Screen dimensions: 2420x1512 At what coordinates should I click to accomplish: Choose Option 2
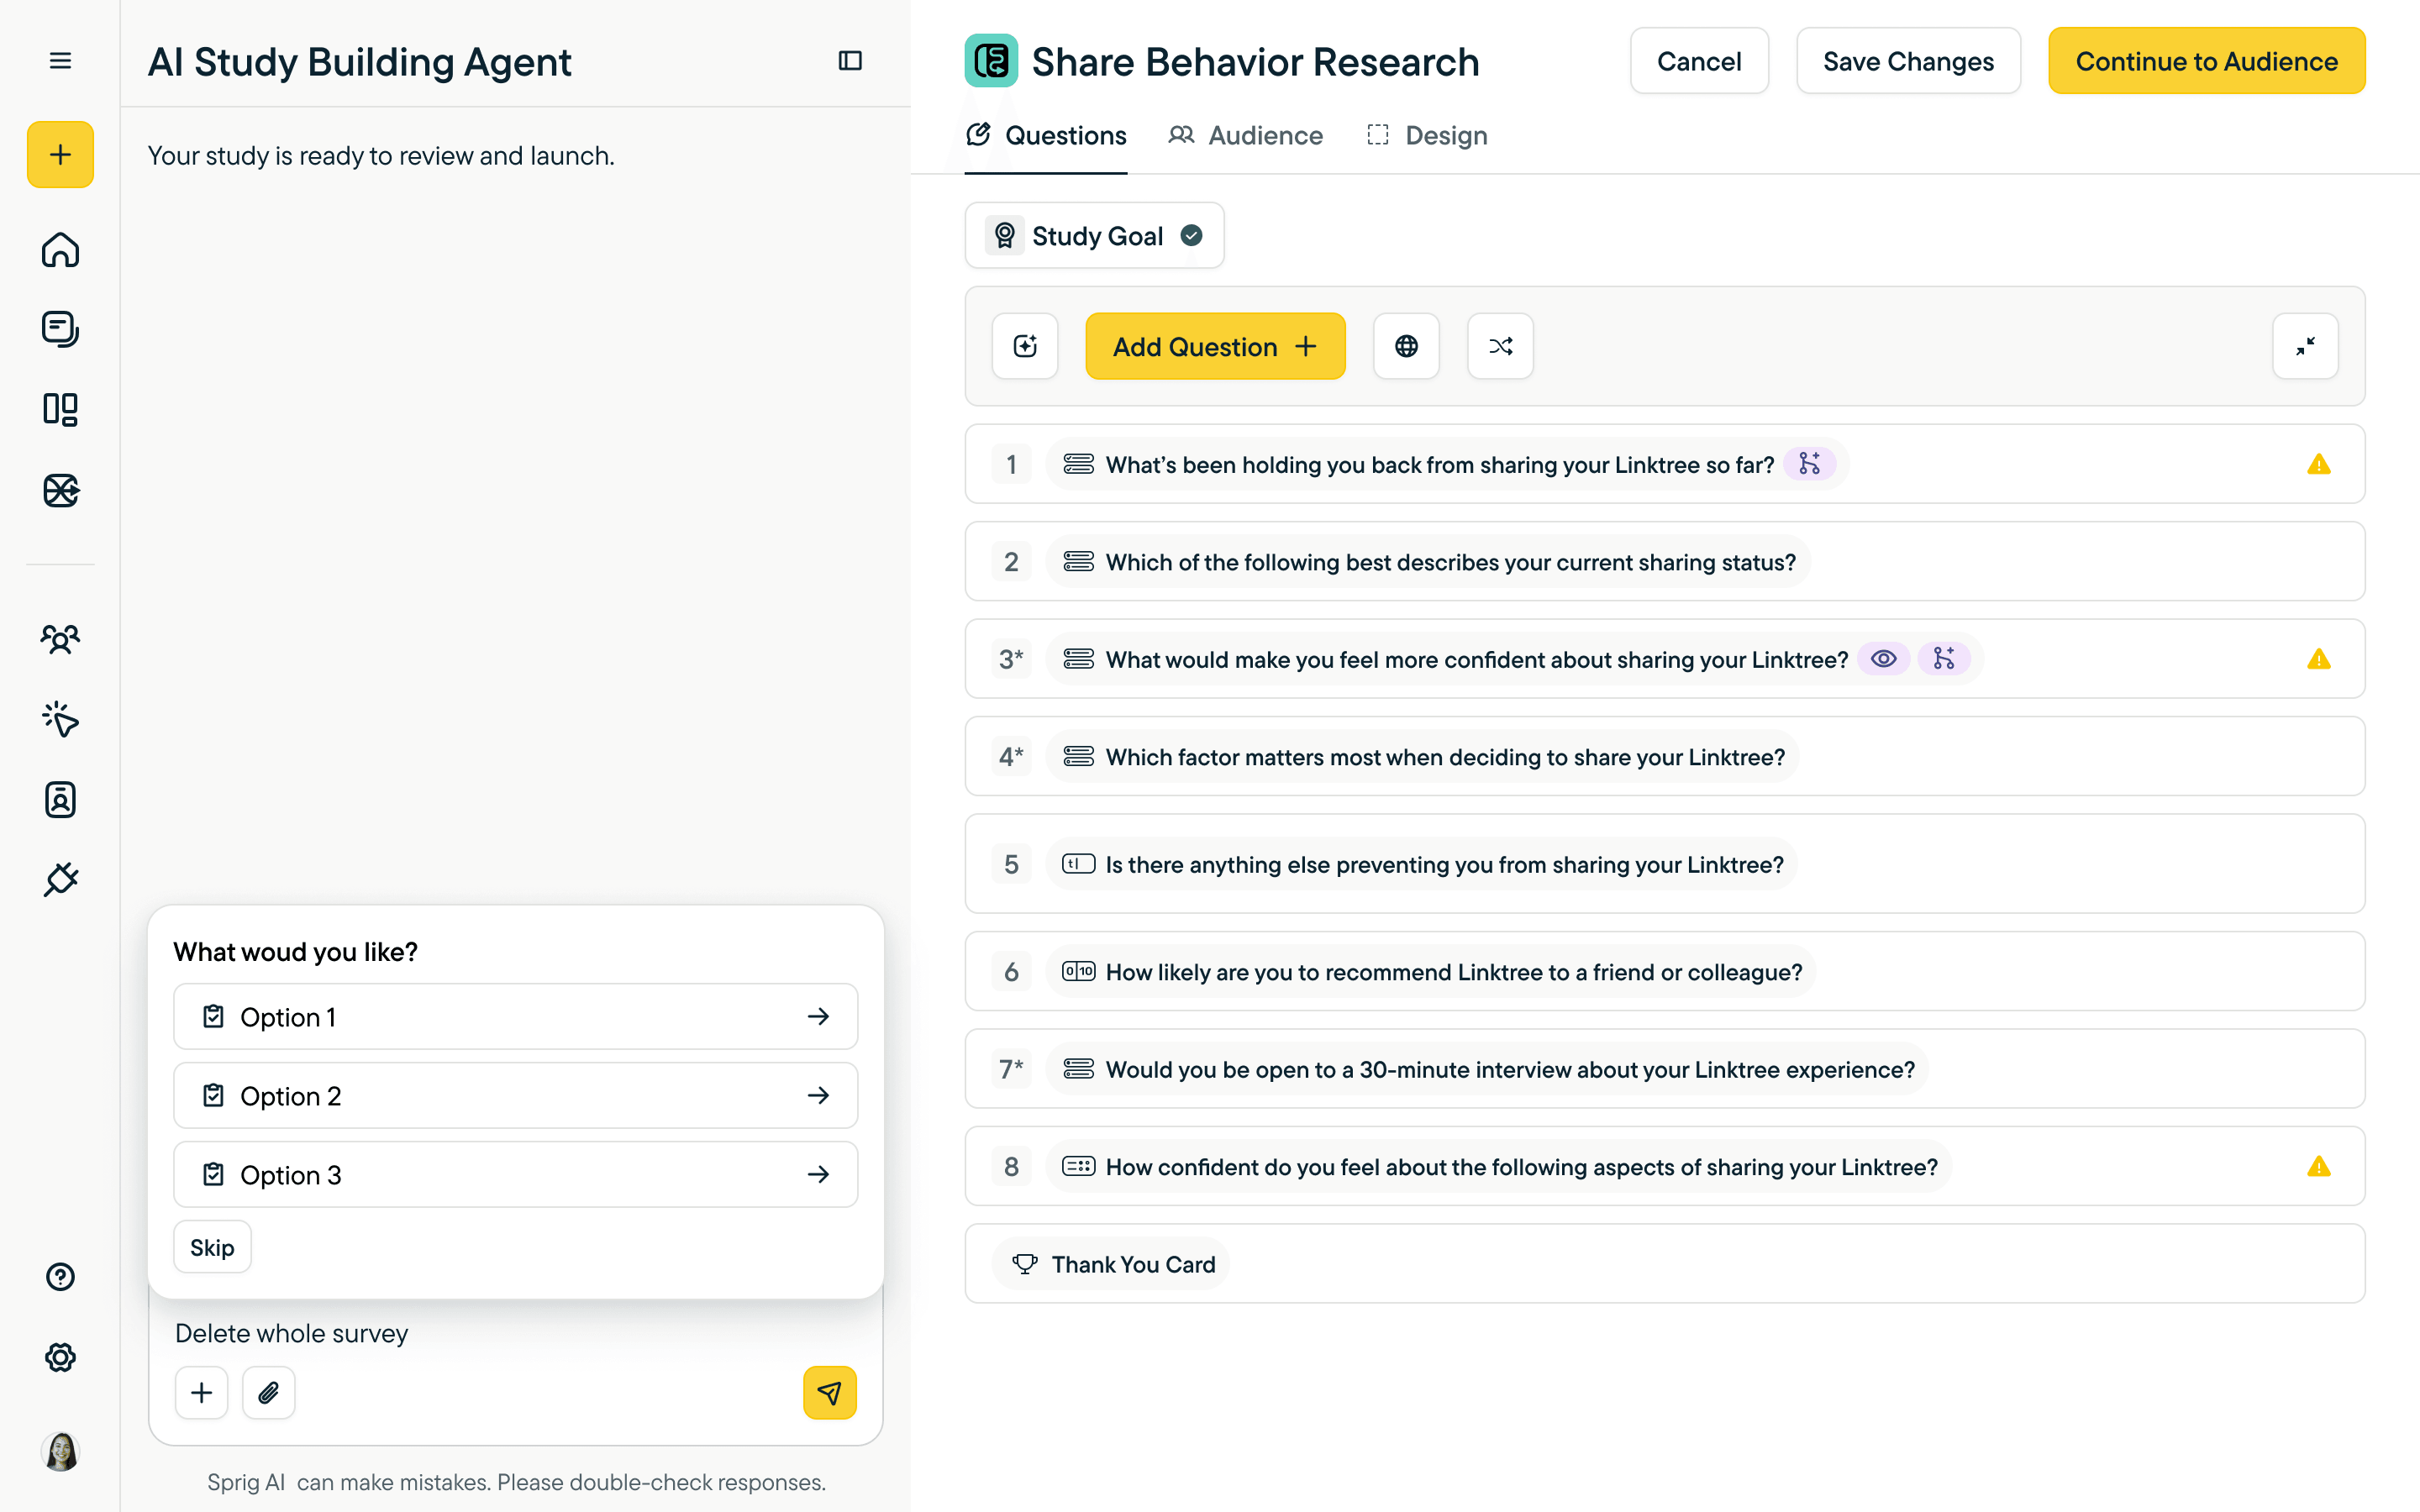pos(515,1095)
